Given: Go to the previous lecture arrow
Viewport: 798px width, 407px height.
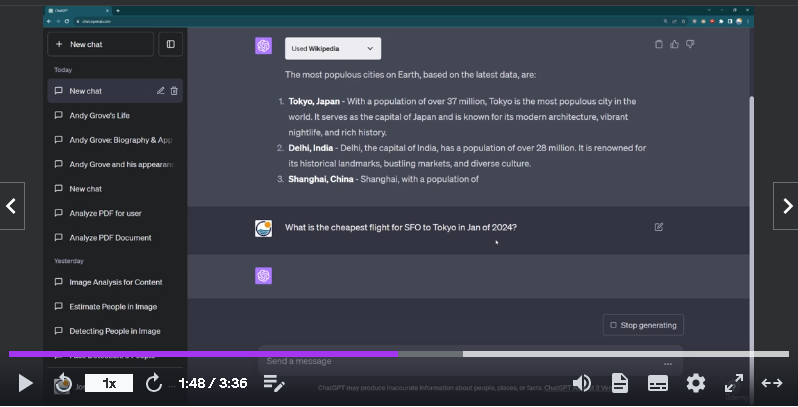Looking at the screenshot, I should point(12,206).
